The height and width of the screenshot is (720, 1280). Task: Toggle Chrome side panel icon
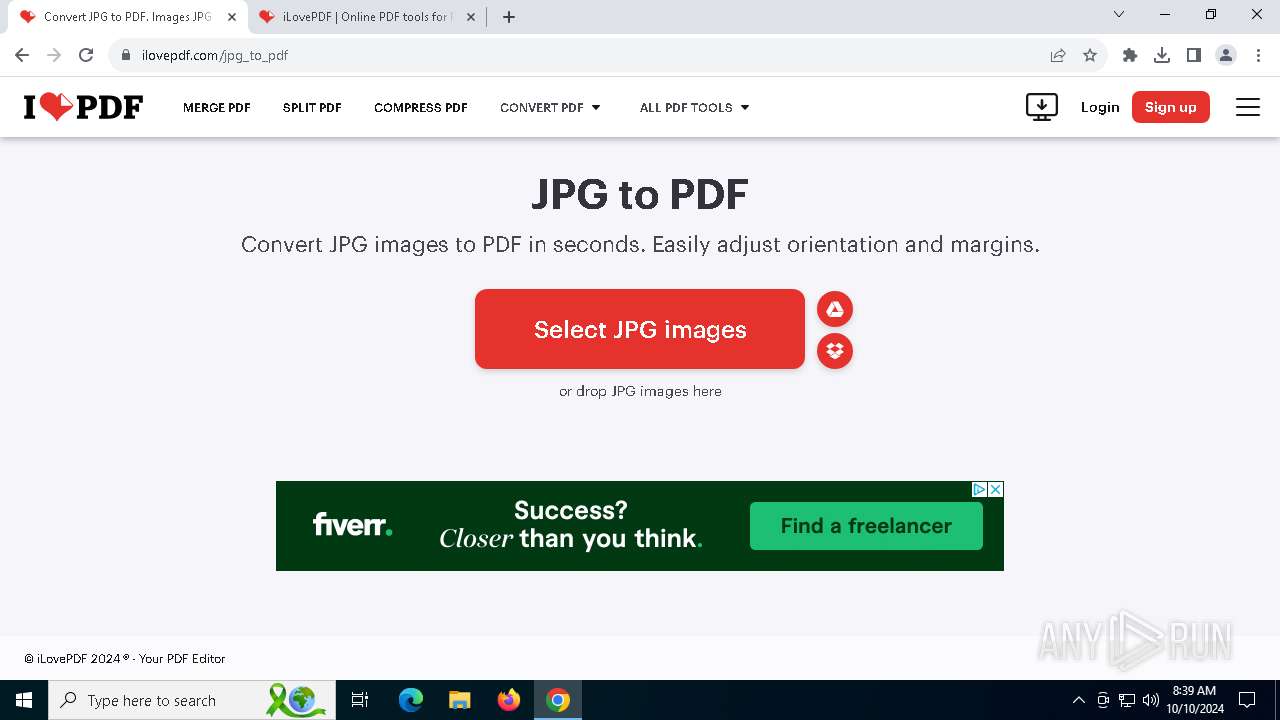tap(1194, 55)
